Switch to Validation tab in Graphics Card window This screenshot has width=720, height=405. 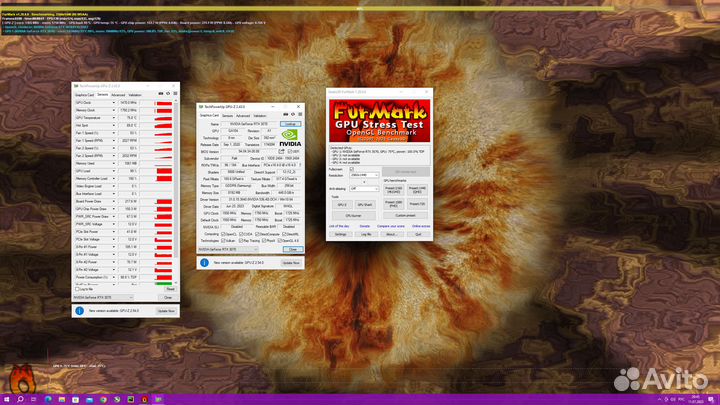click(260, 116)
